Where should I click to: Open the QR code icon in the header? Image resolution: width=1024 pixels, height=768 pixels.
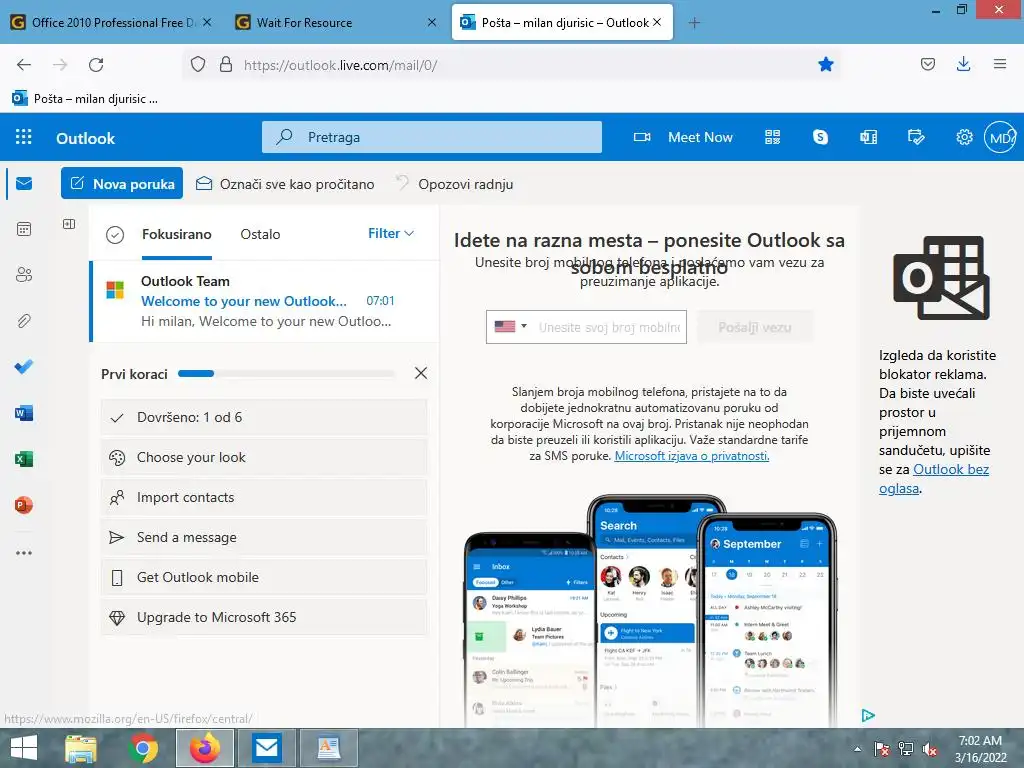(773, 137)
